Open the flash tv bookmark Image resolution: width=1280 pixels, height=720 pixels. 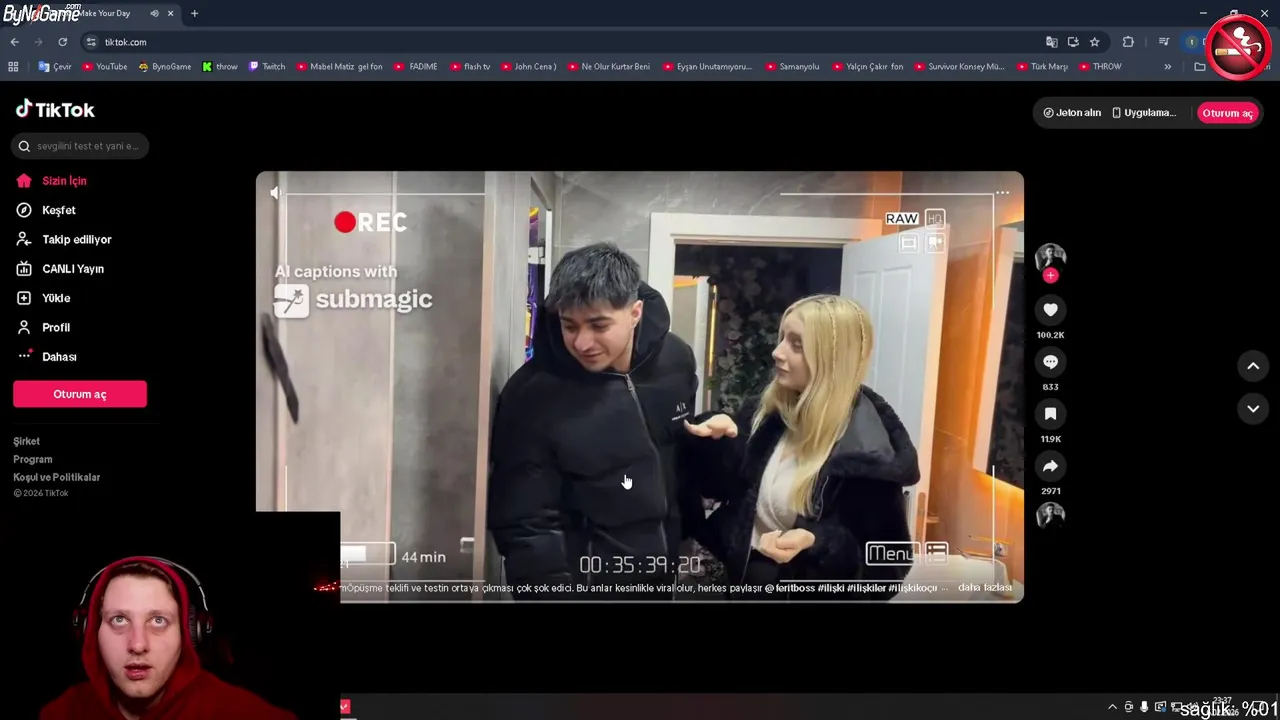tap(470, 67)
